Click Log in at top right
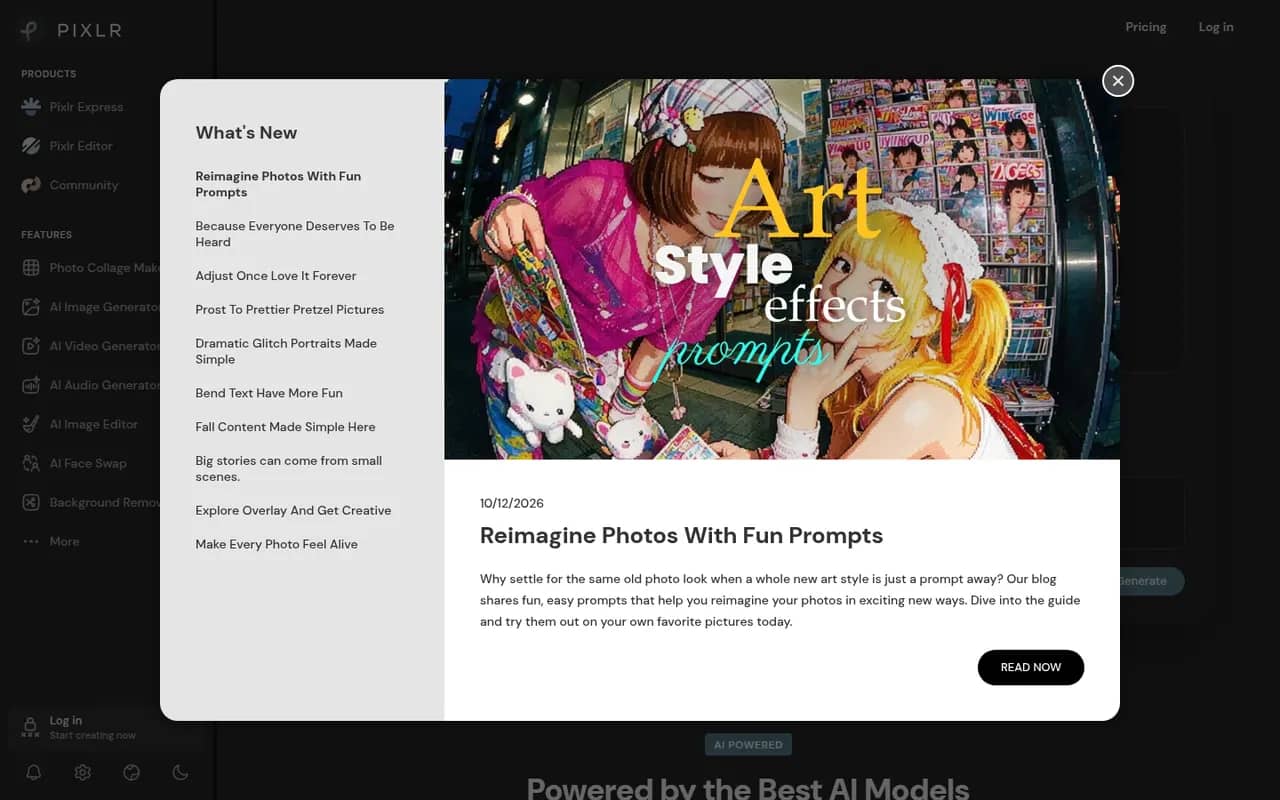 tap(1216, 27)
